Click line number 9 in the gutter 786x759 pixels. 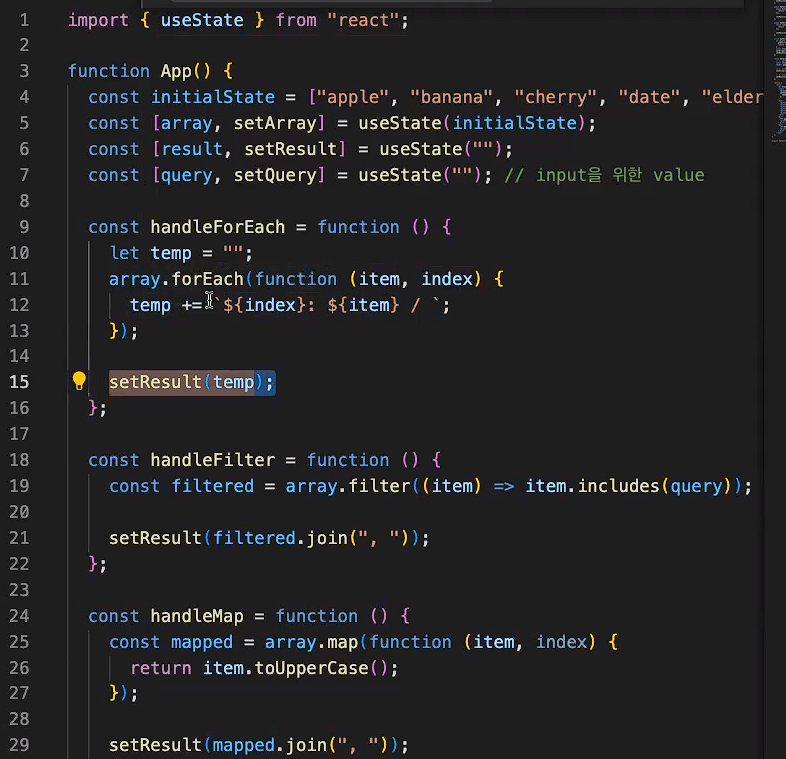[x=24, y=227]
